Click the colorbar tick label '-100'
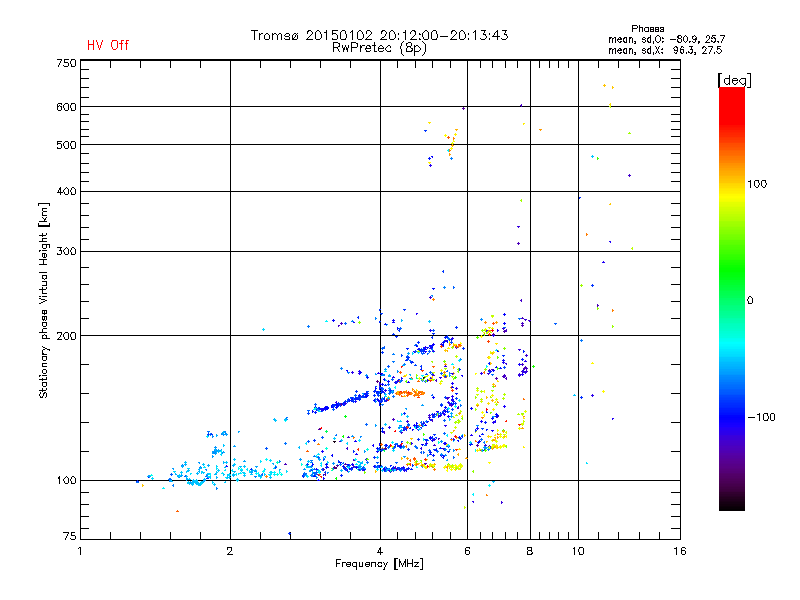Viewport: 800px width, 600px height. pyautogui.click(x=761, y=417)
